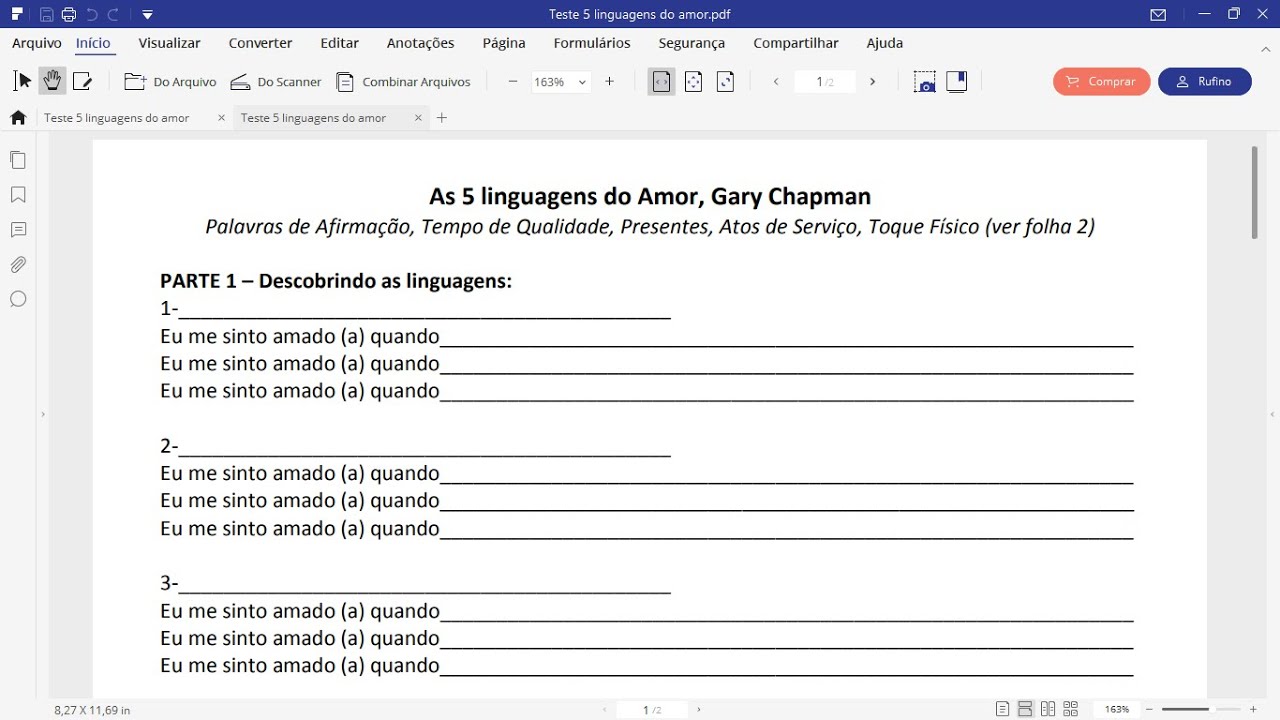Open the Formulários menu

592,43
